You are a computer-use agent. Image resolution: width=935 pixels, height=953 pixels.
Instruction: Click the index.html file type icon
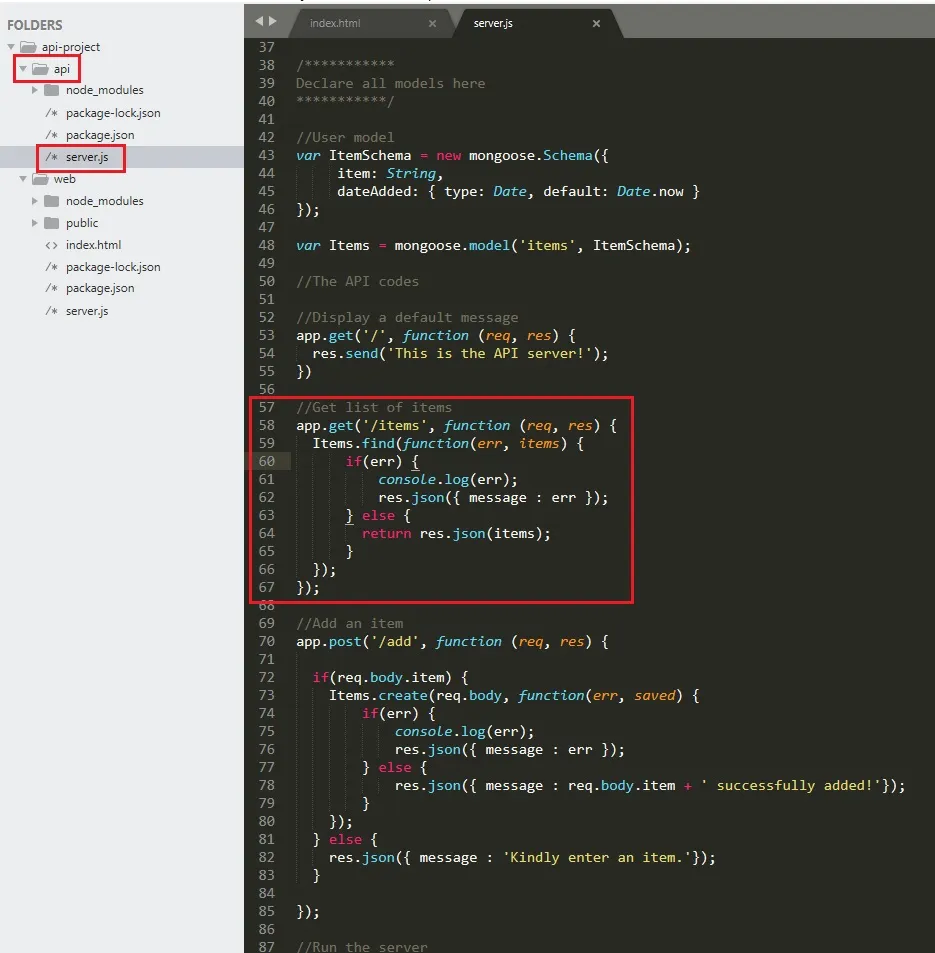[52, 245]
